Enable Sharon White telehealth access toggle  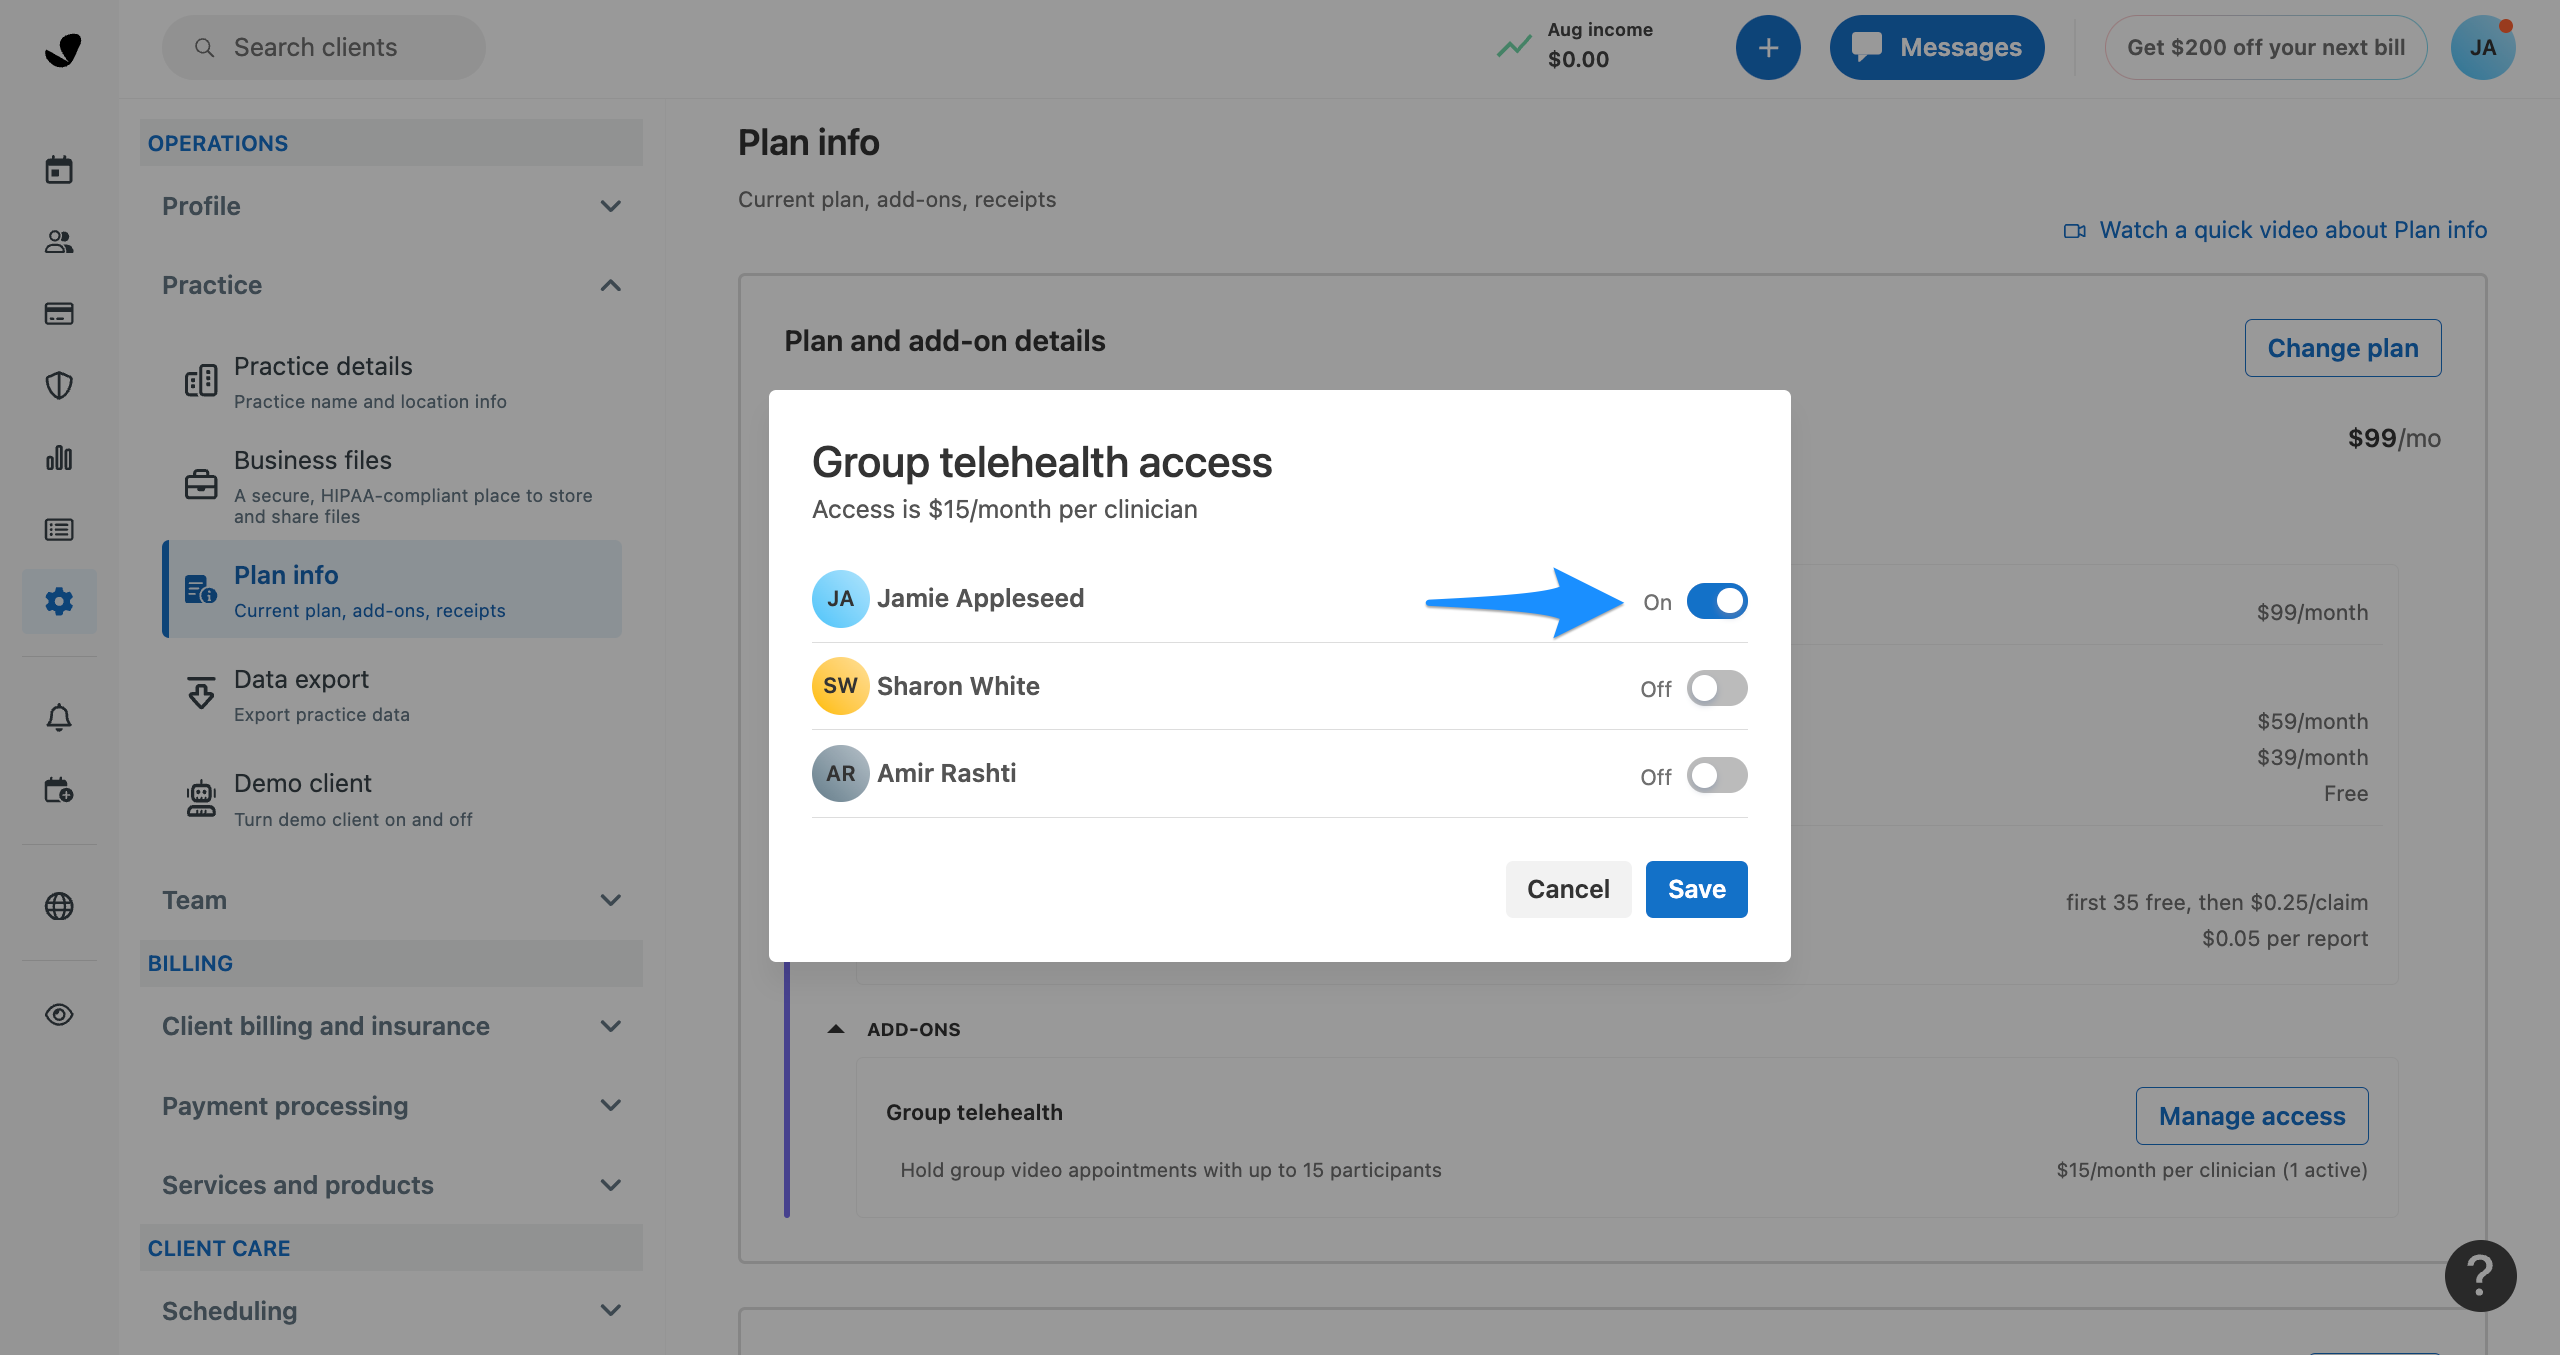(1717, 688)
